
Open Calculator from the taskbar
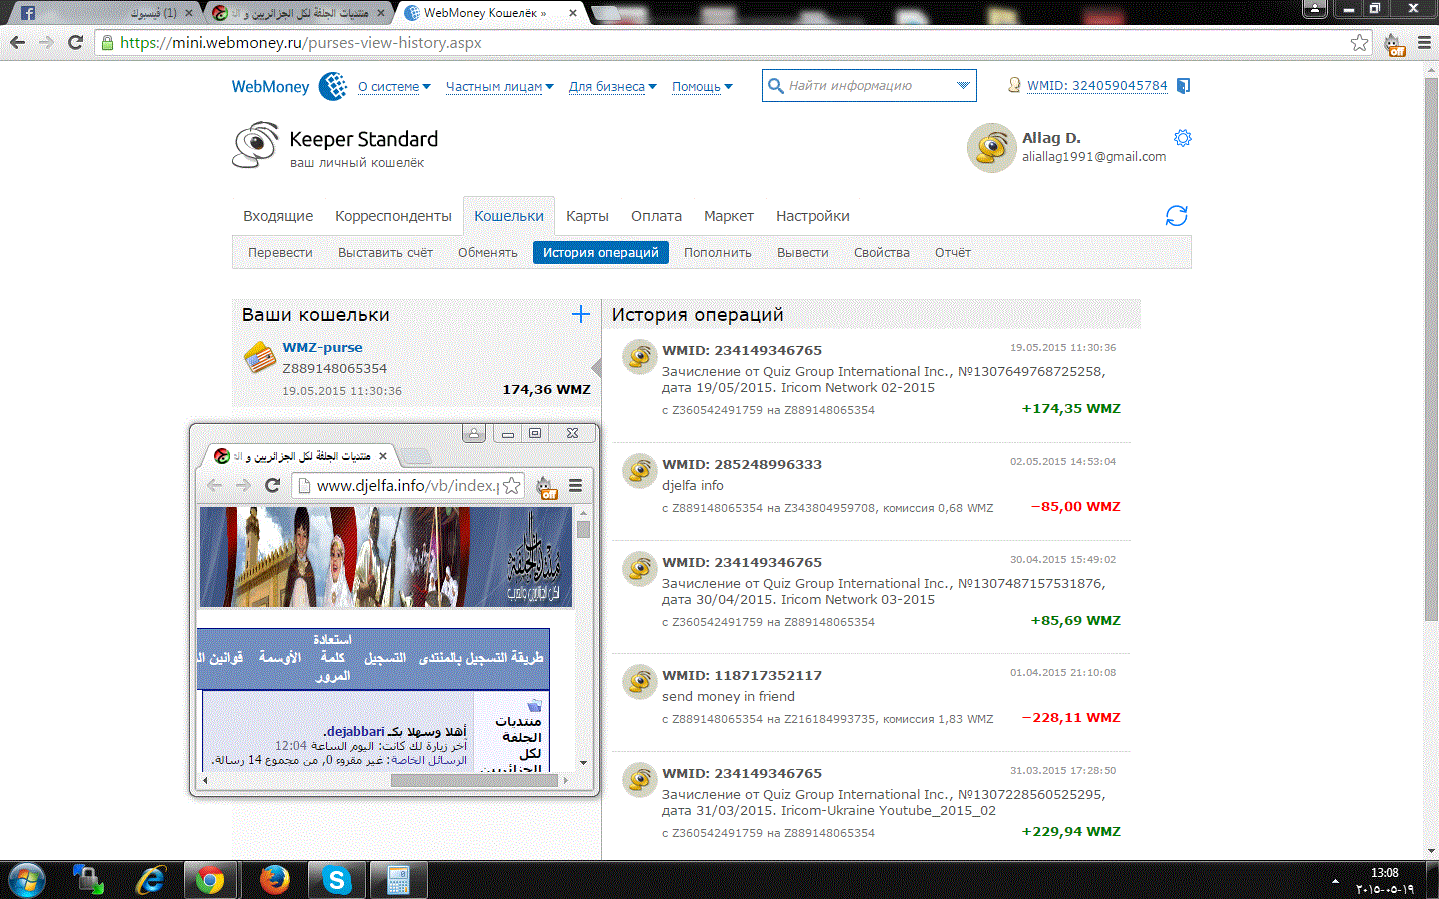click(399, 880)
